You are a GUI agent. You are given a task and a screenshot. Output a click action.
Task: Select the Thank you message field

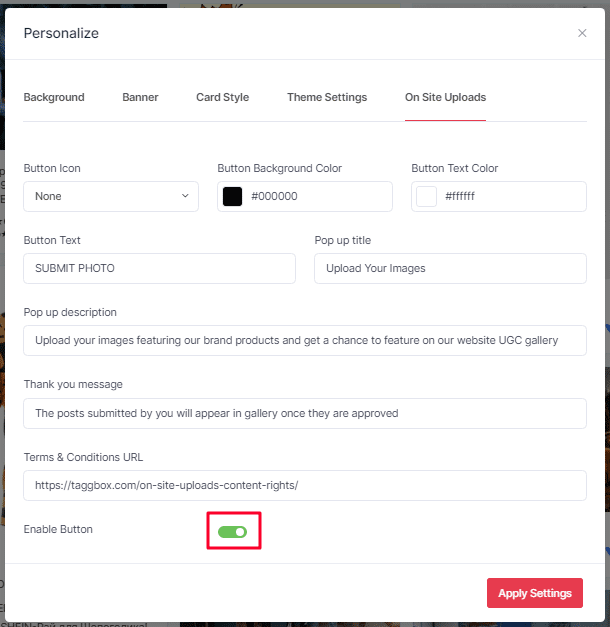(305, 412)
